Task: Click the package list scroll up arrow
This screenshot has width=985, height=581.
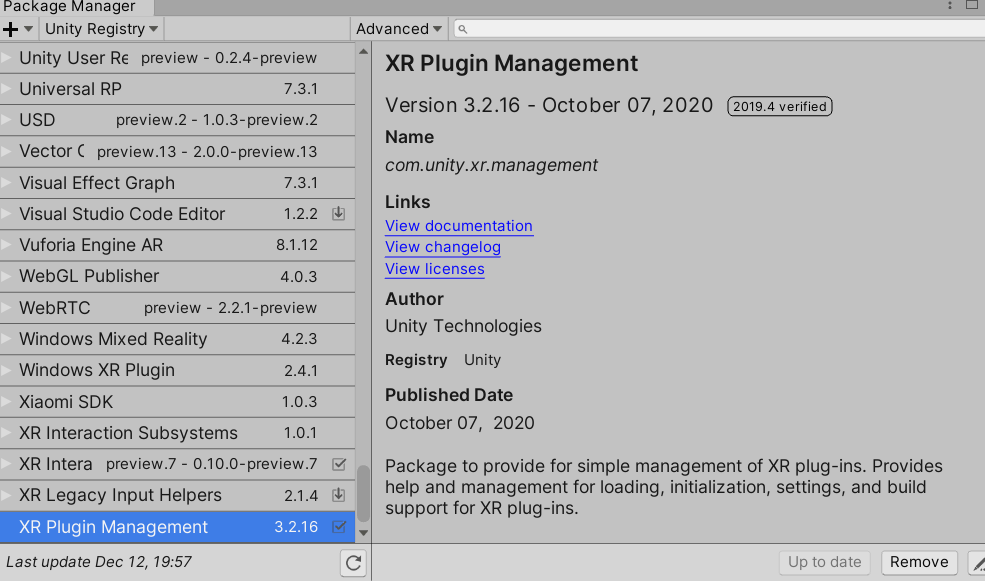Action: click(x=363, y=52)
